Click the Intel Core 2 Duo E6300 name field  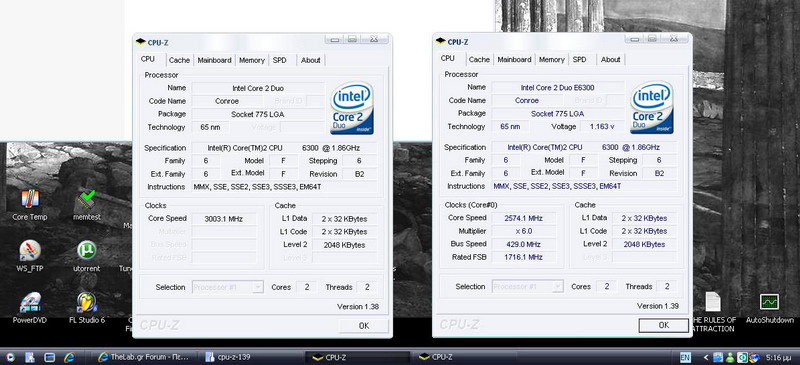(557, 88)
